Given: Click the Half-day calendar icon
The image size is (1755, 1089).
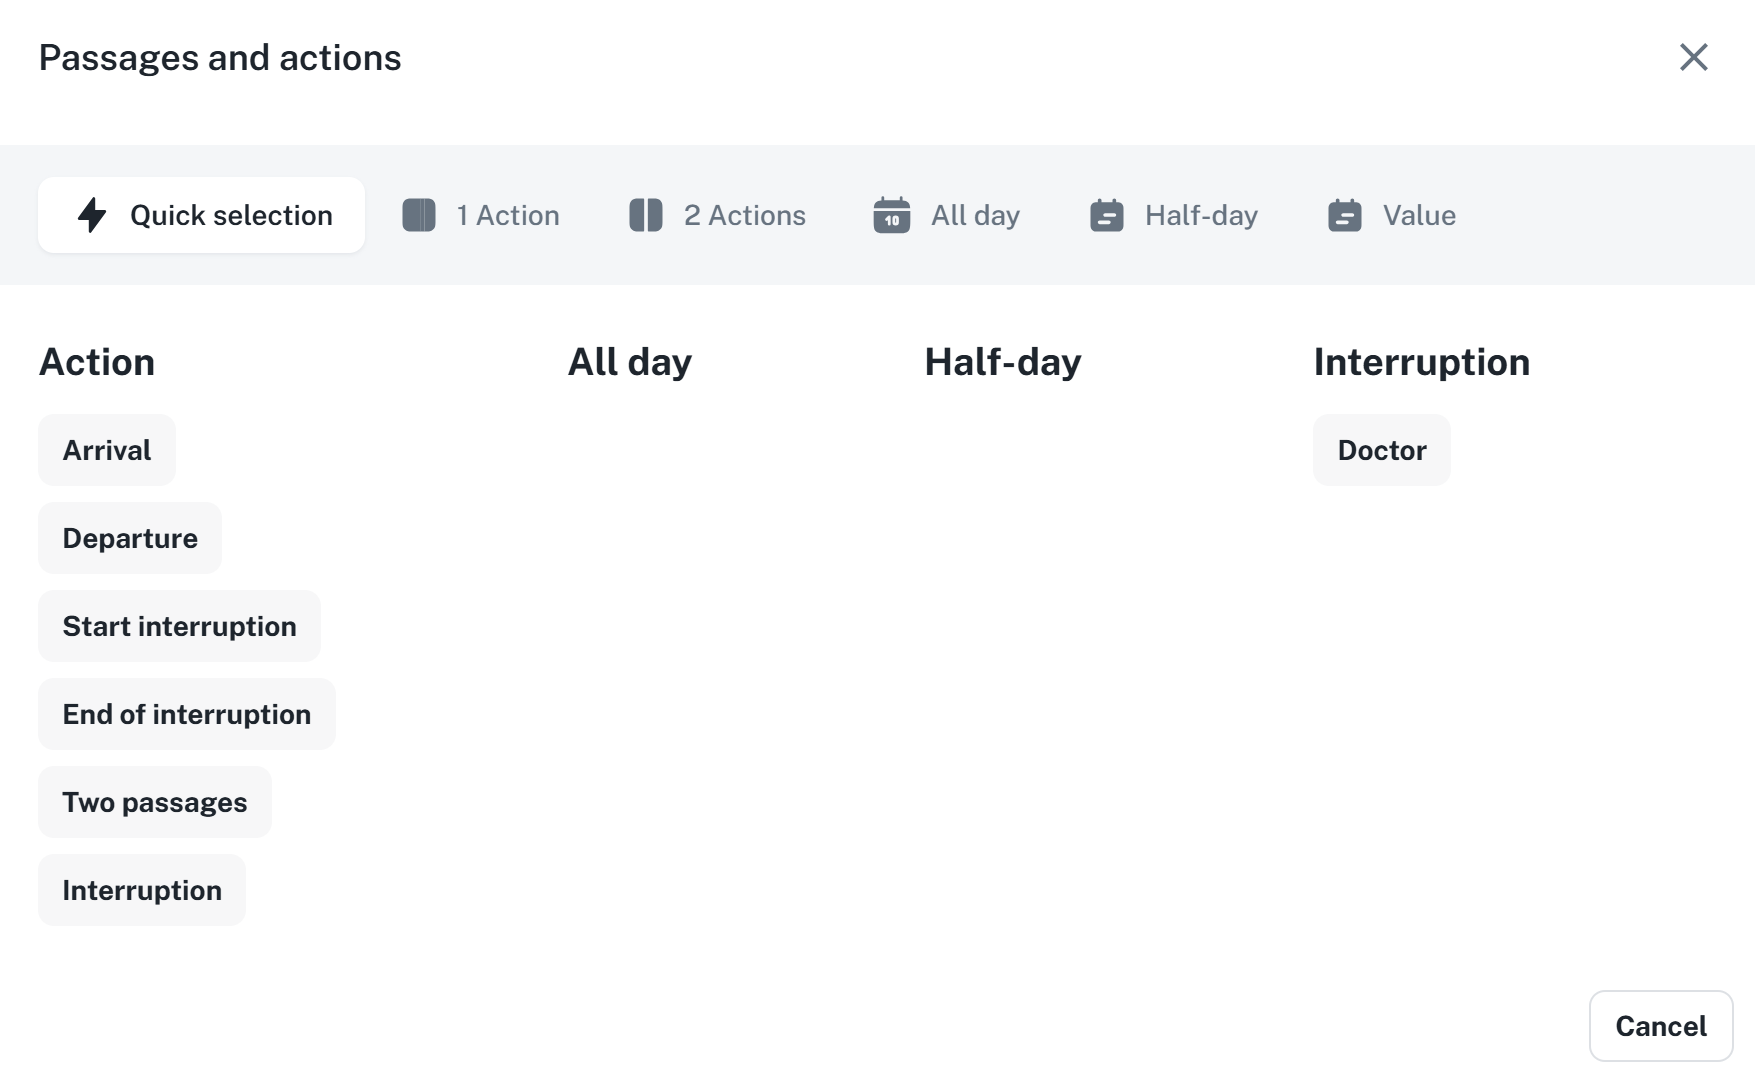Looking at the screenshot, I should pyautogui.click(x=1106, y=215).
